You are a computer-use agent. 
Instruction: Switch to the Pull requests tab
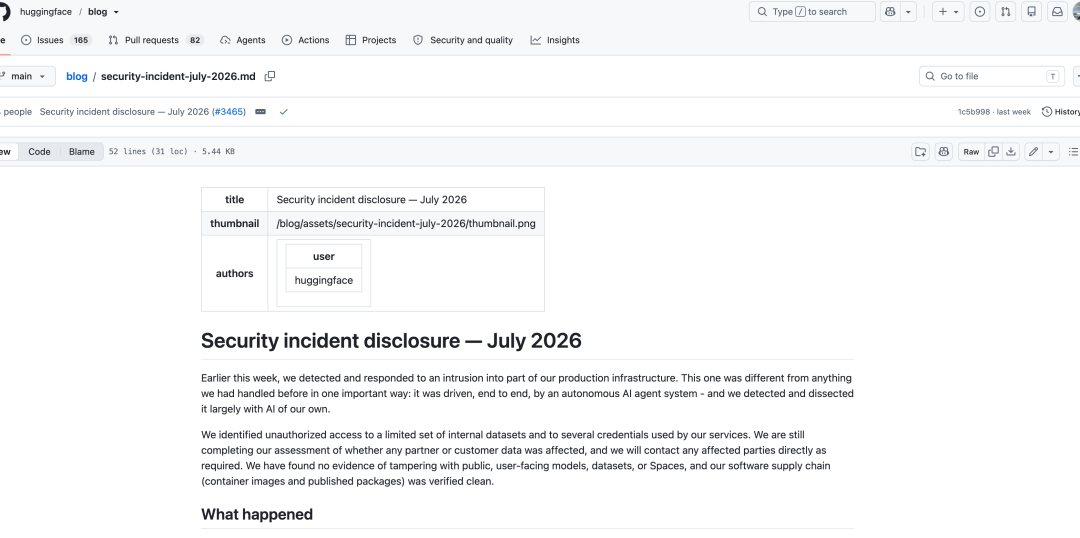156,40
